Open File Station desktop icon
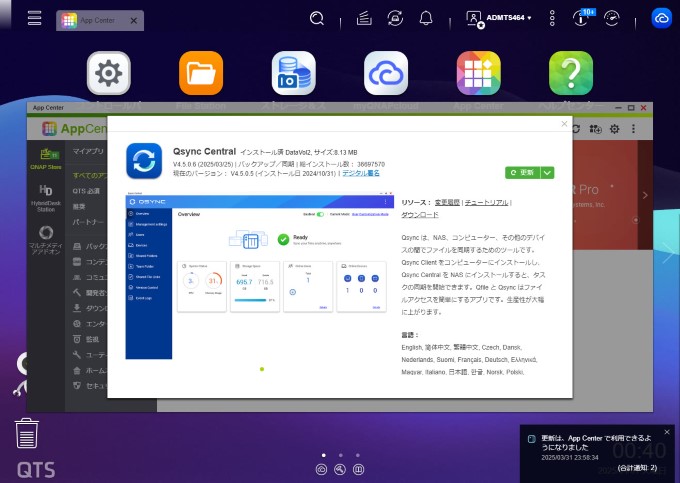680x483 pixels. [201, 73]
